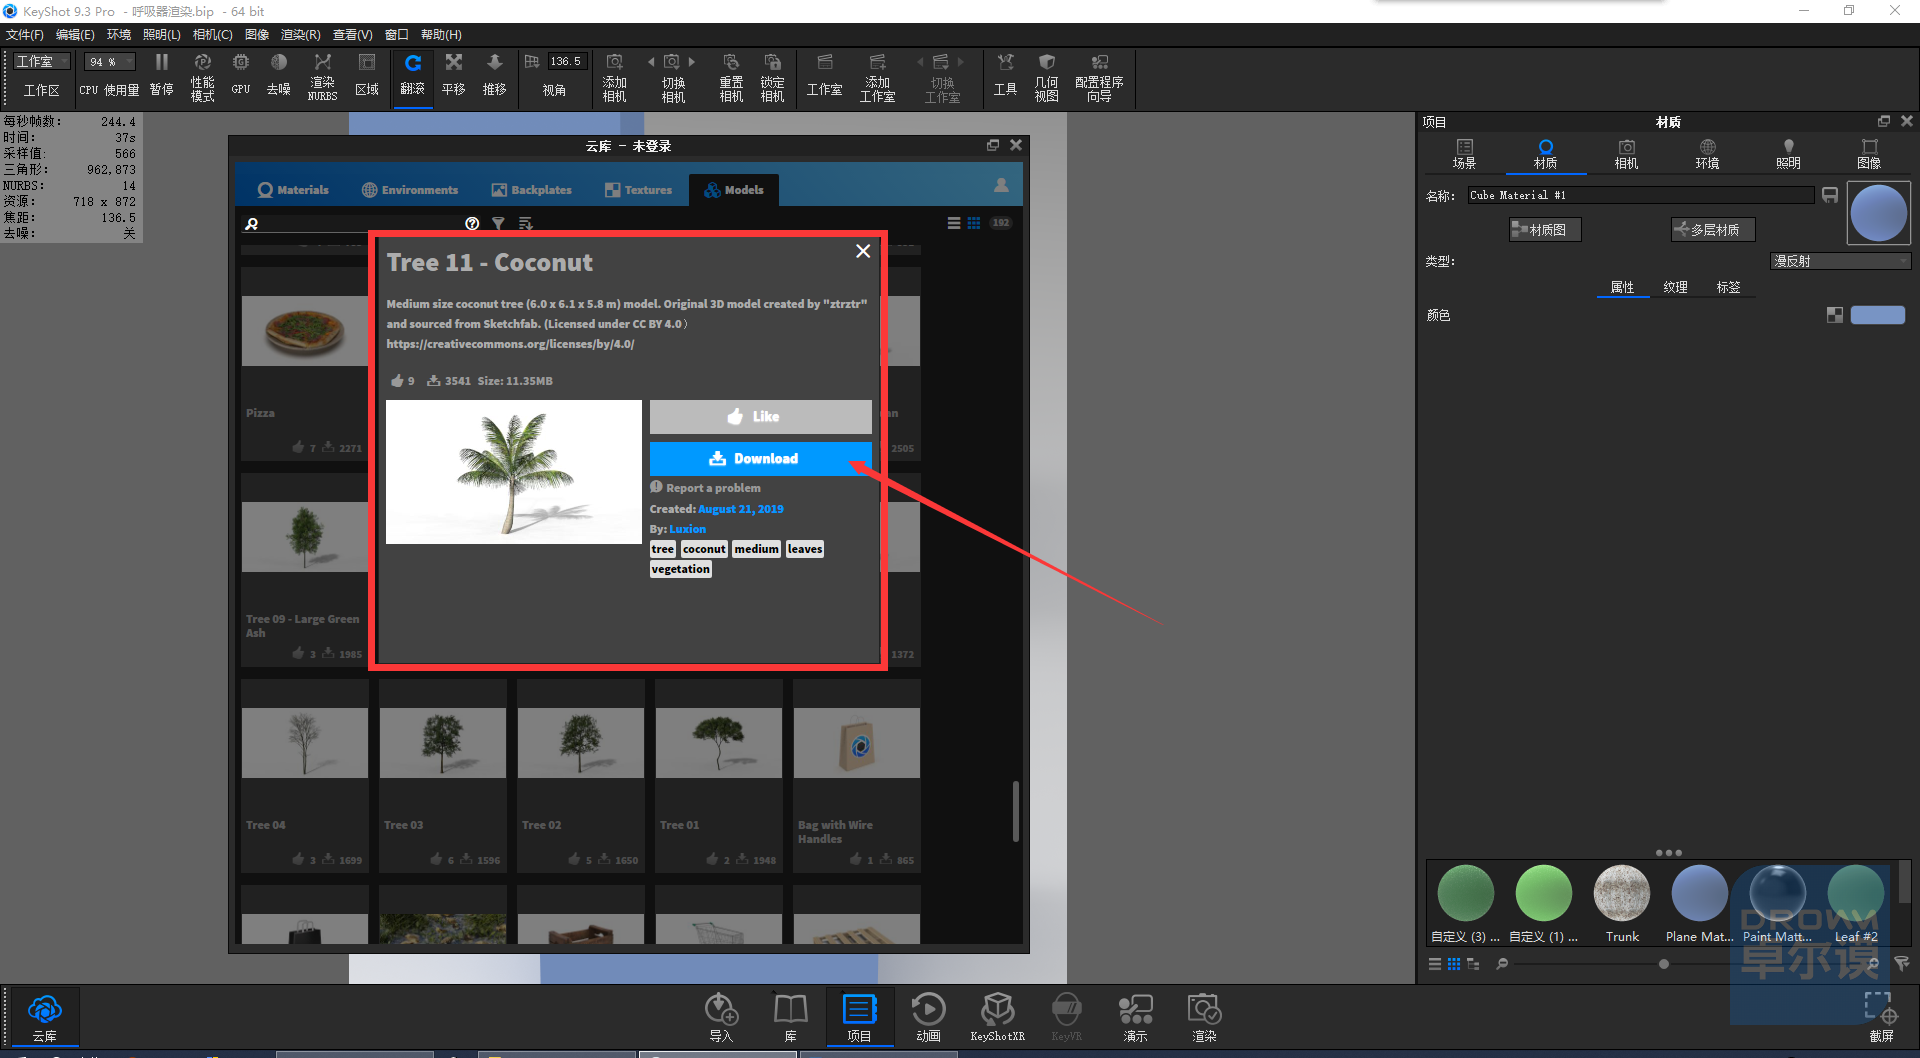Select the 推移 dolly camera tool
Image resolution: width=1920 pixels, height=1058 pixels.
click(494, 75)
